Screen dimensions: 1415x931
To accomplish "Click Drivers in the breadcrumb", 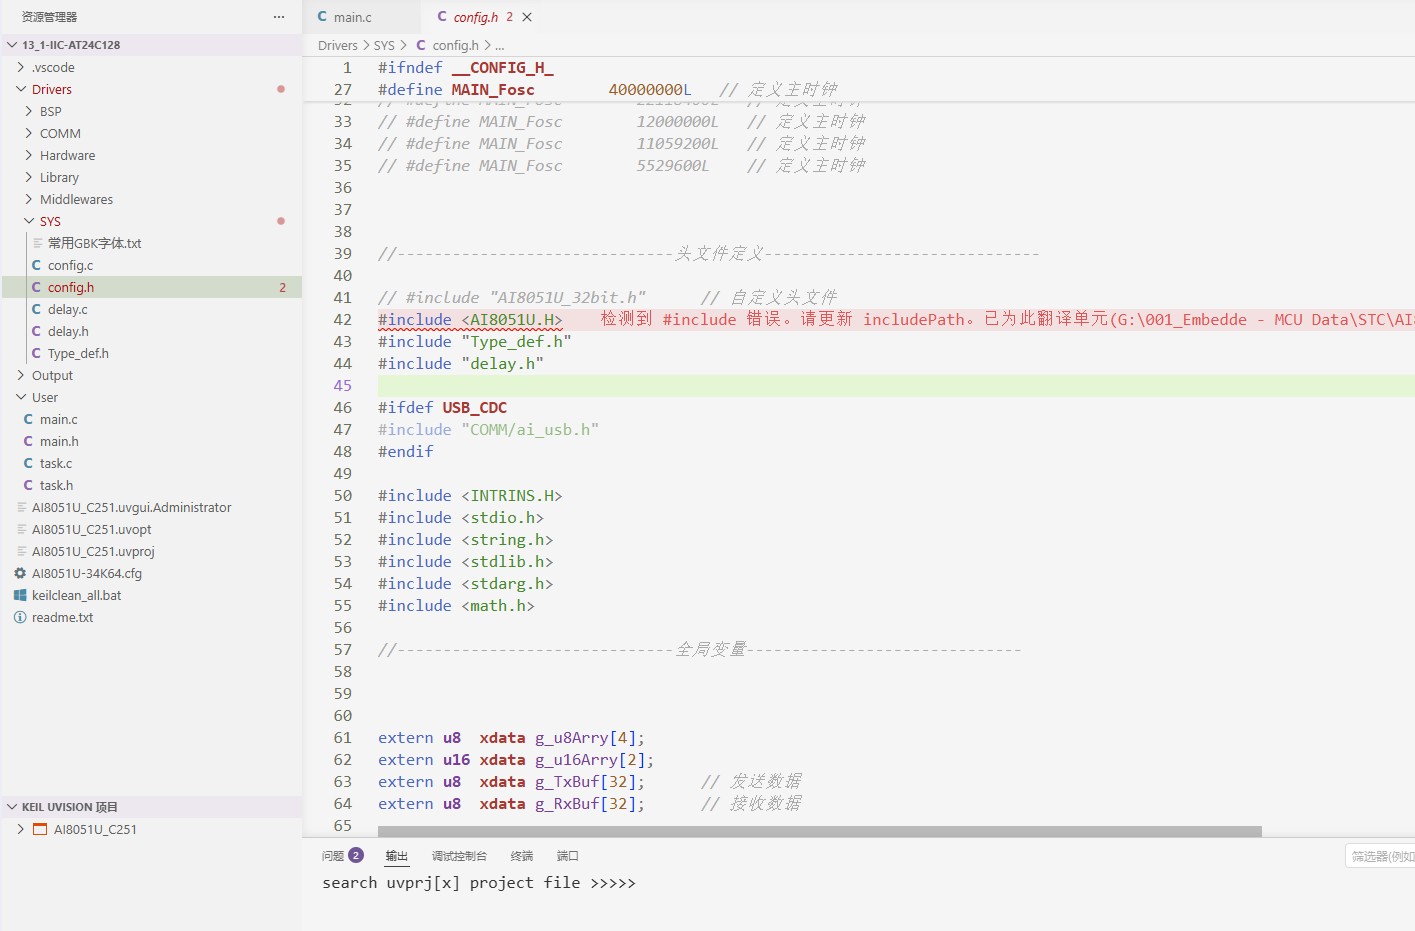I will click(x=338, y=45).
